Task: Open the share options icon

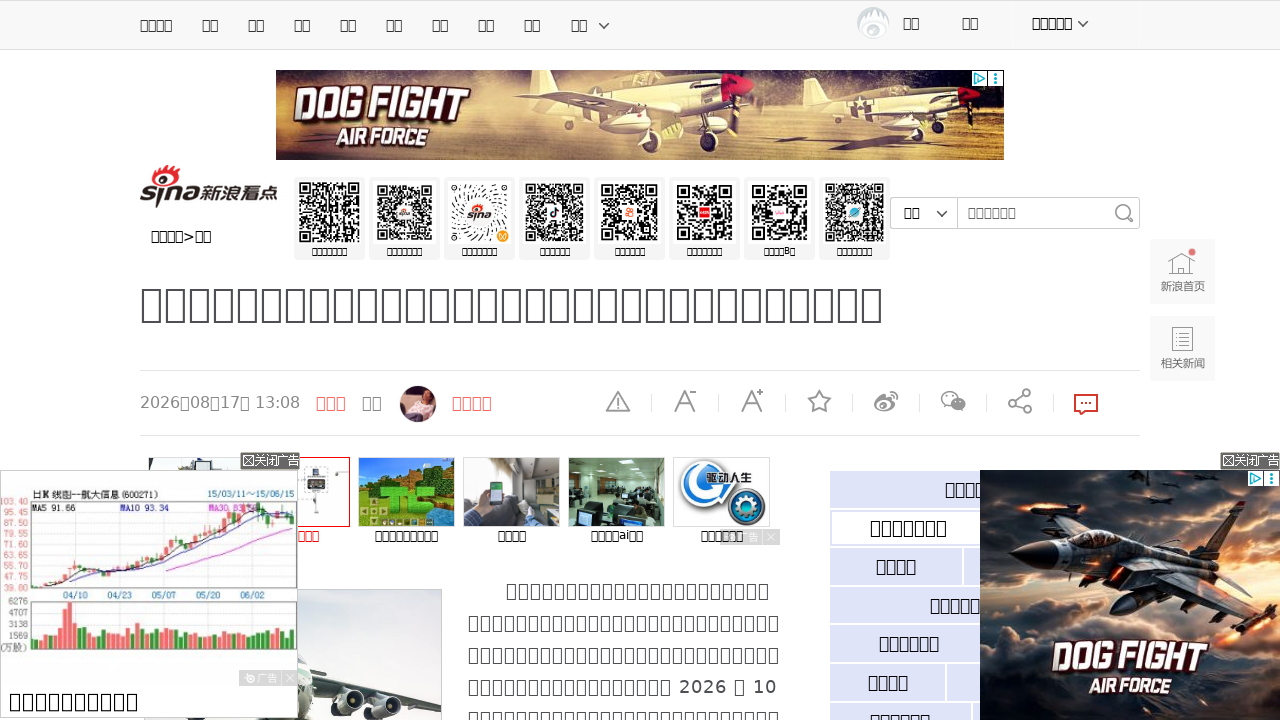Action: click(1020, 402)
